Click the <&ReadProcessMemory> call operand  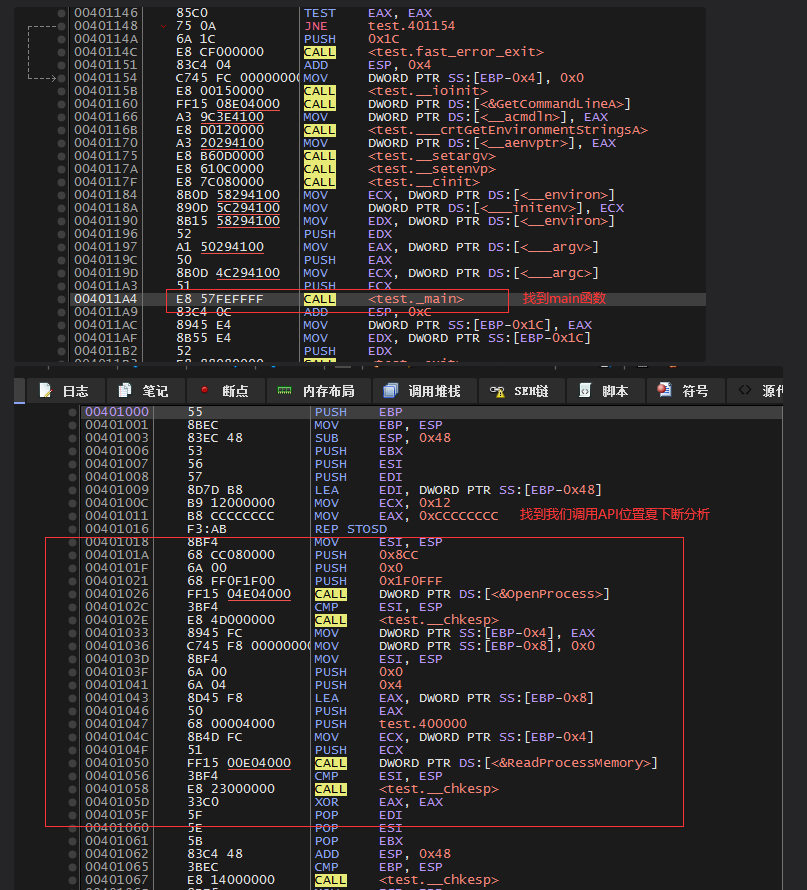point(571,763)
